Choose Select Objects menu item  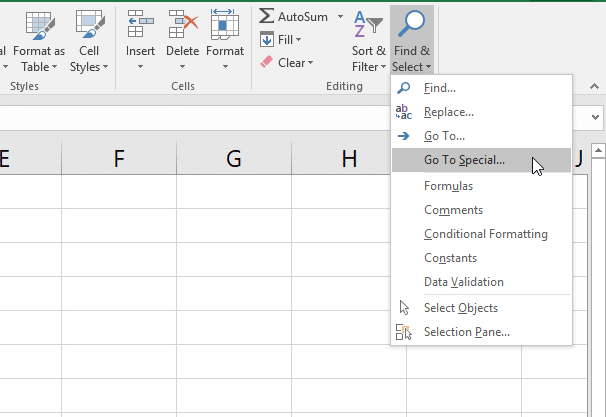click(x=482, y=308)
